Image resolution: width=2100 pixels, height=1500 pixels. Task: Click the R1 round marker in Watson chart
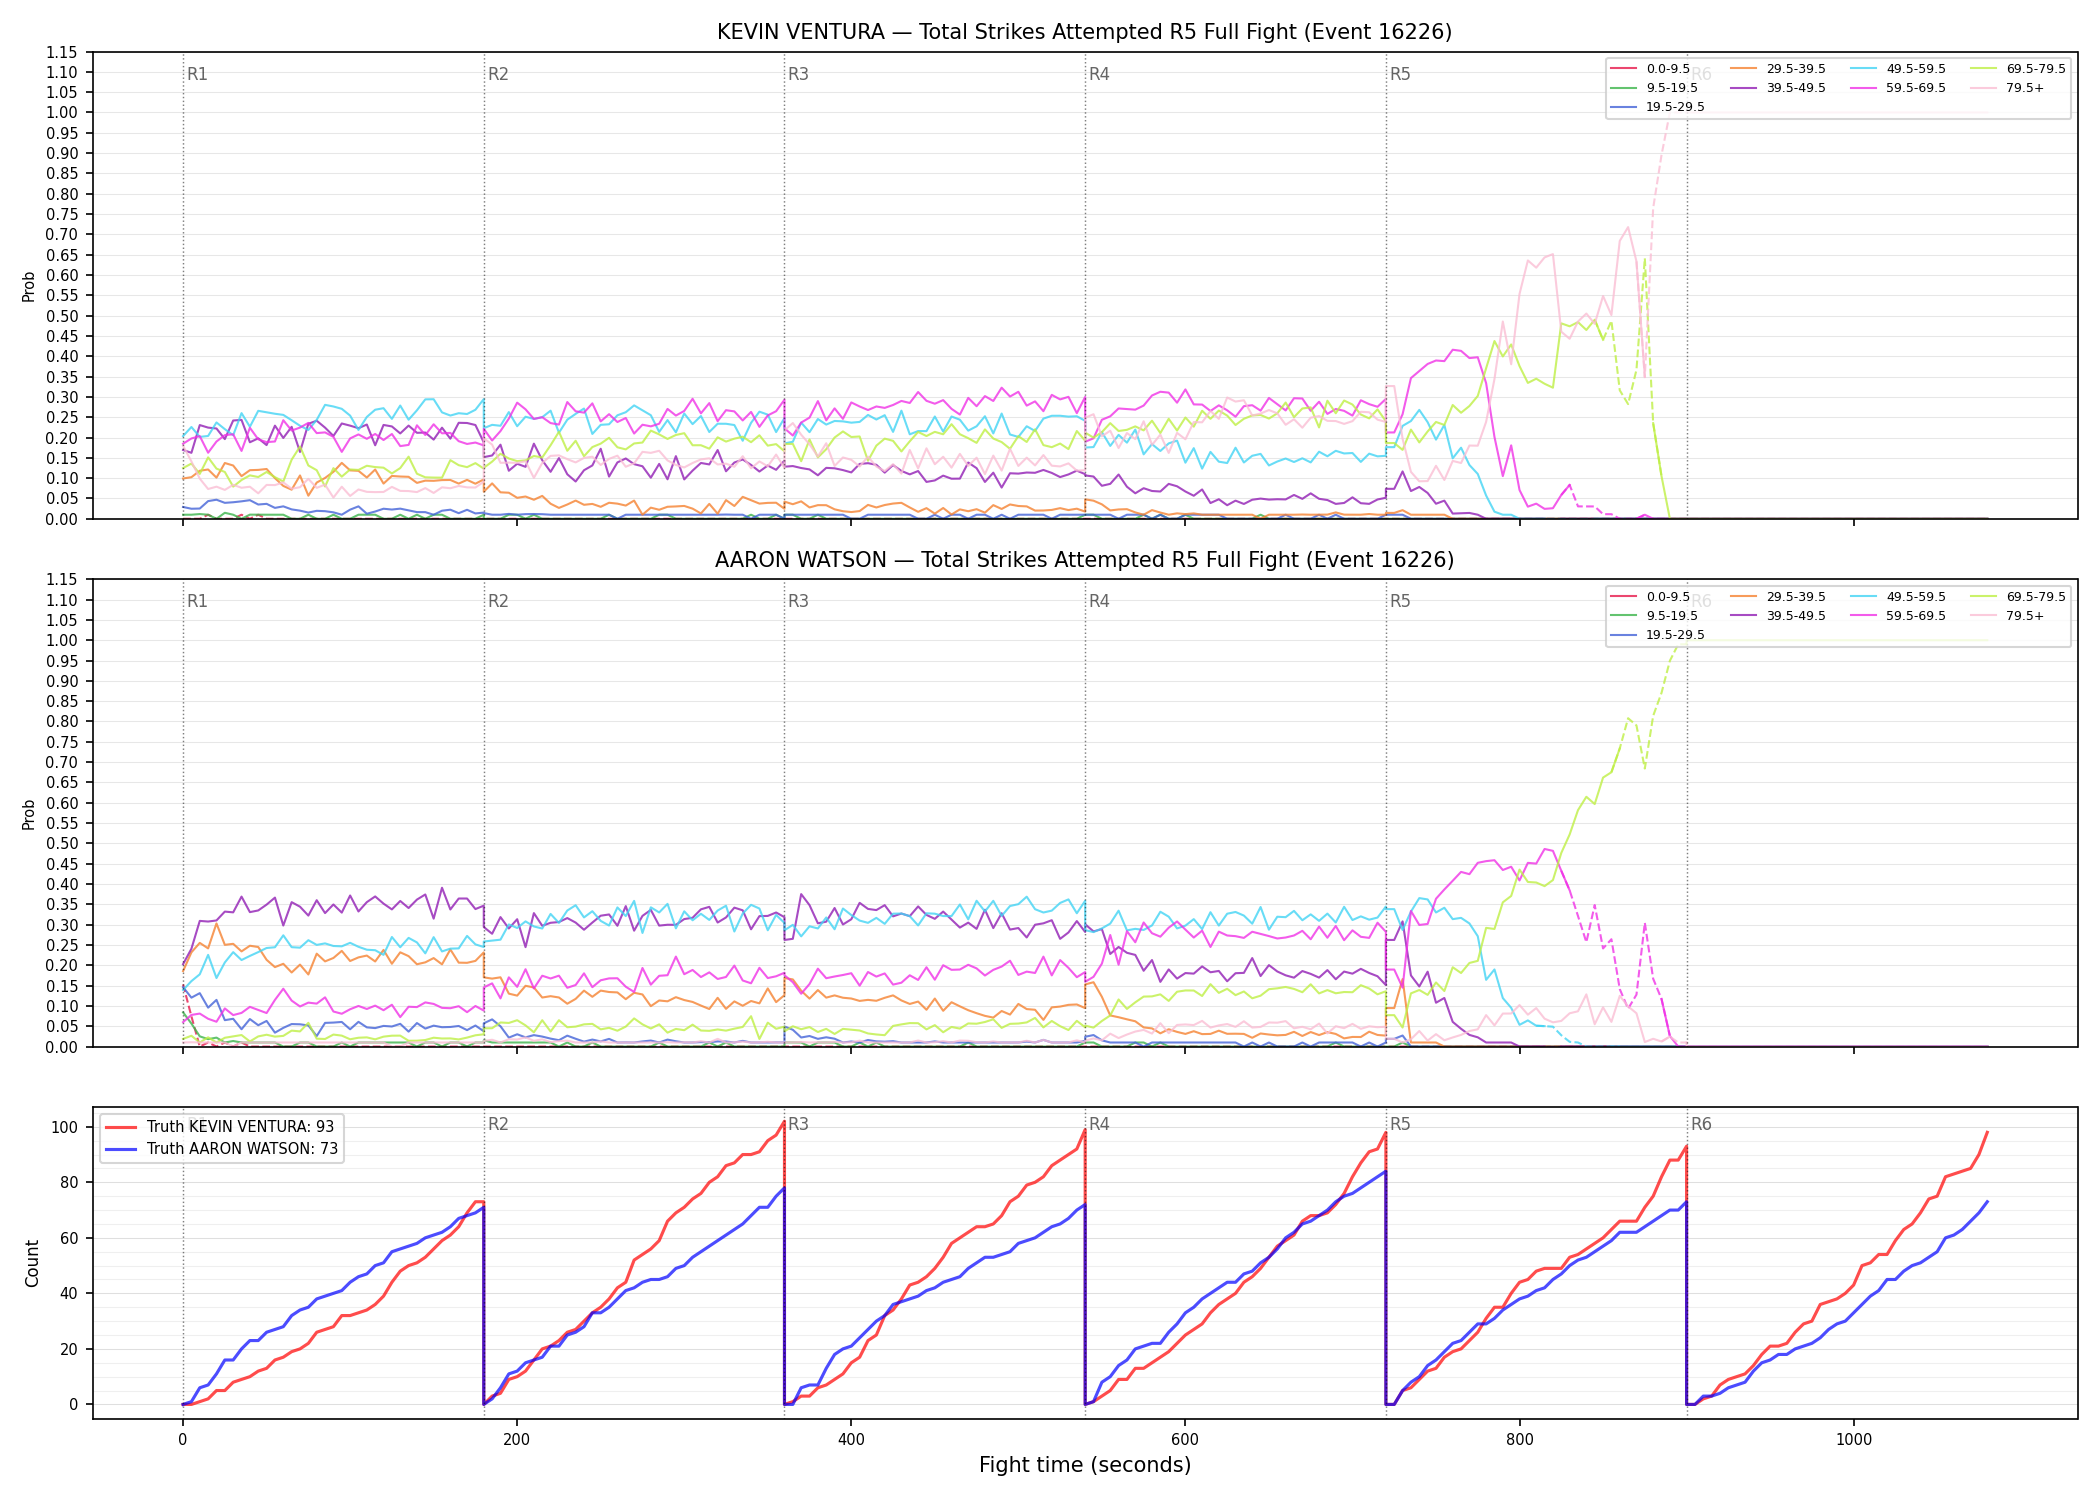pyautogui.click(x=197, y=601)
